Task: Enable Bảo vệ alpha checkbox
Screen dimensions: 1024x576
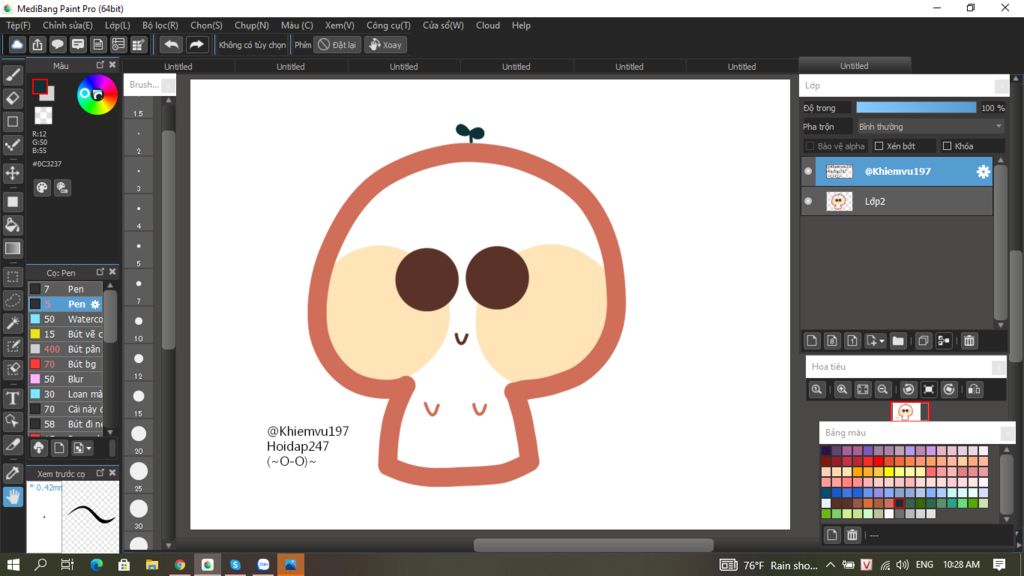Action: pyautogui.click(x=810, y=146)
